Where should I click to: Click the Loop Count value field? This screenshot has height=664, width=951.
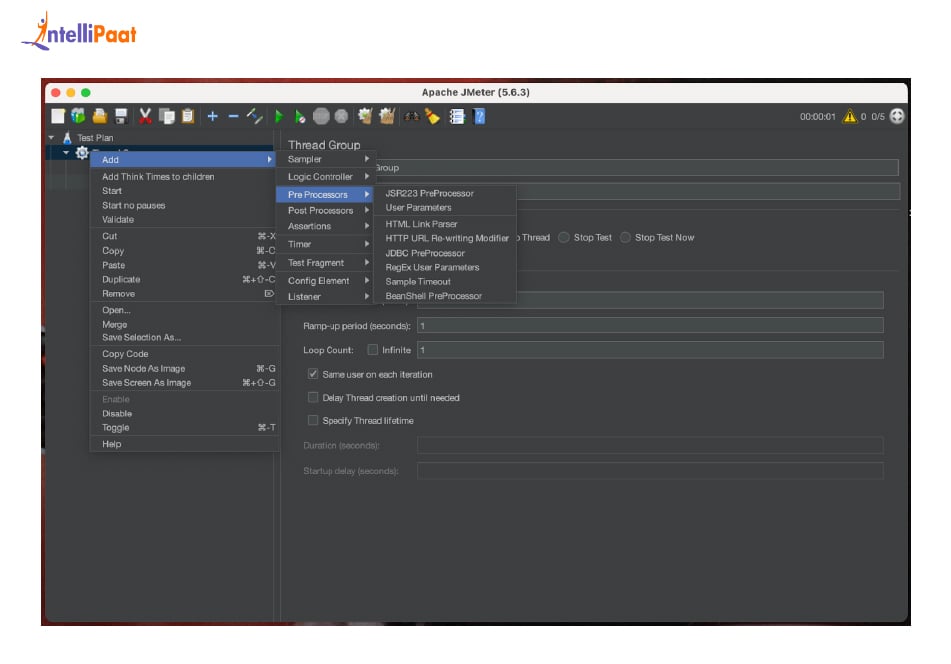(650, 350)
